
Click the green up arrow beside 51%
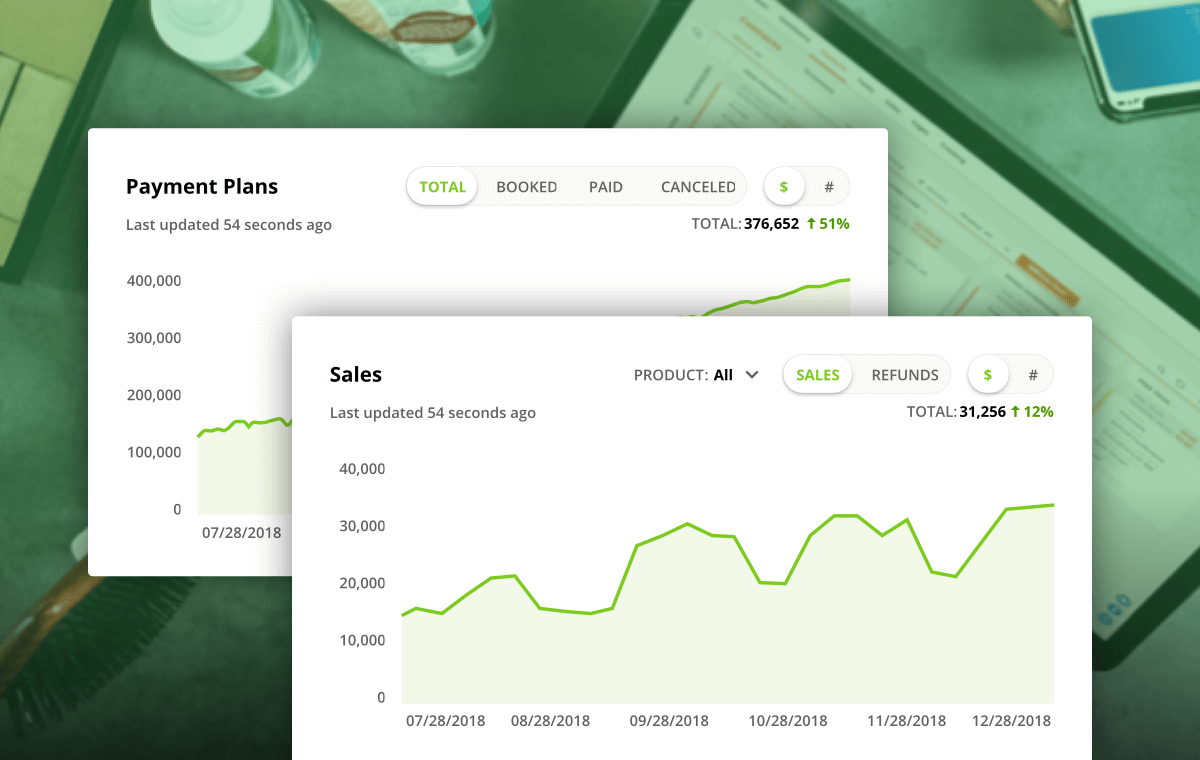pos(811,224)
